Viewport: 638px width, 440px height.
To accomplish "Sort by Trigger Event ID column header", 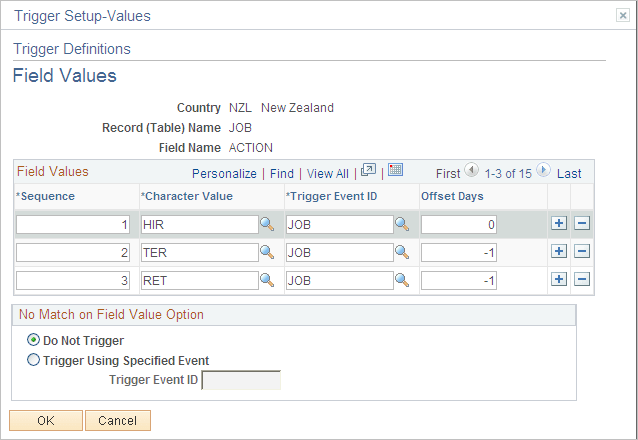I will pyautogui.click(x=332, y=196).
